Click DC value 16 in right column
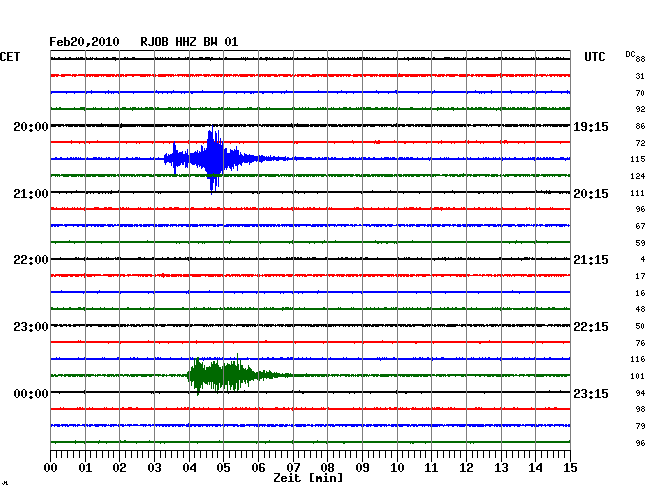This screenshot has width=650, height=494. (x=640, y=293)
